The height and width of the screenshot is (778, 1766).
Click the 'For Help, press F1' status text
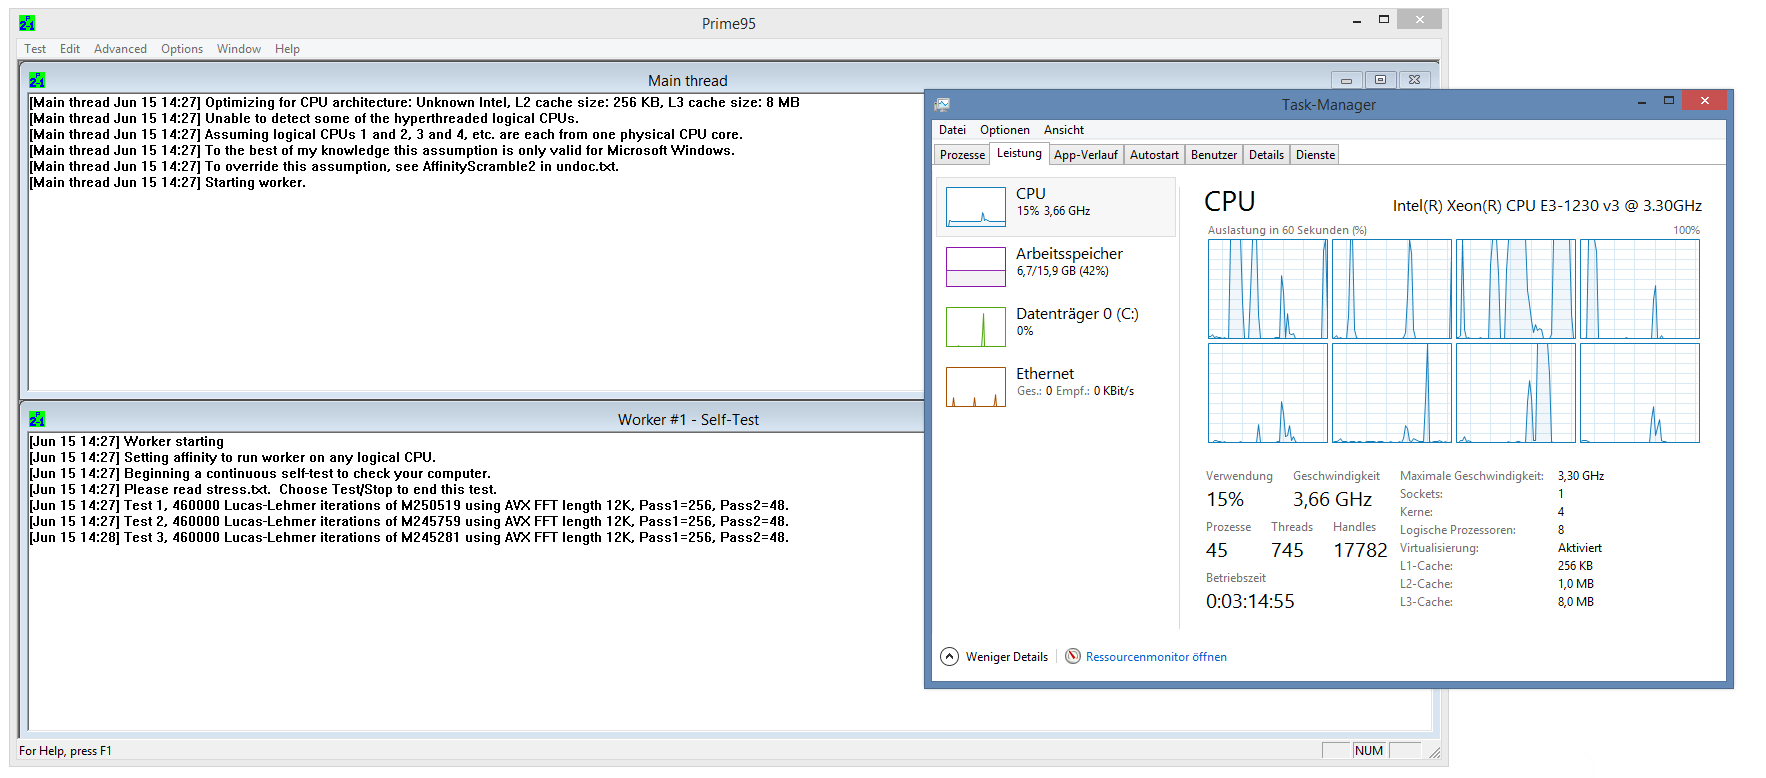(65, 751)
